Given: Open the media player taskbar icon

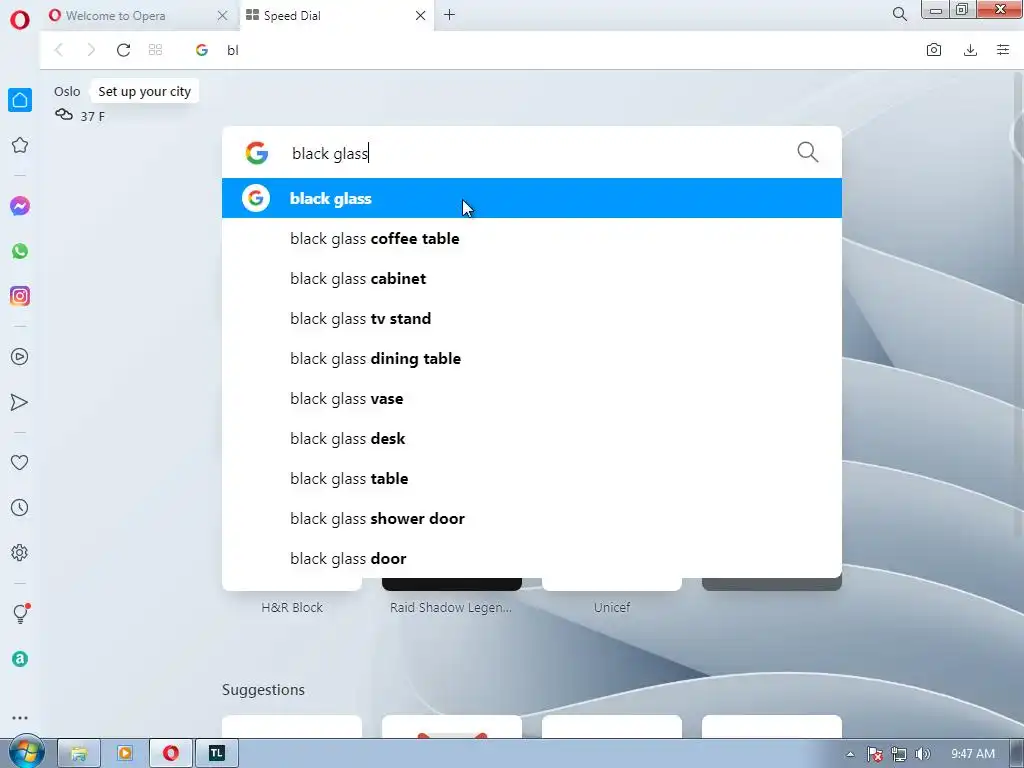Looking at the screenshot, I should click(x=125, y=753).
